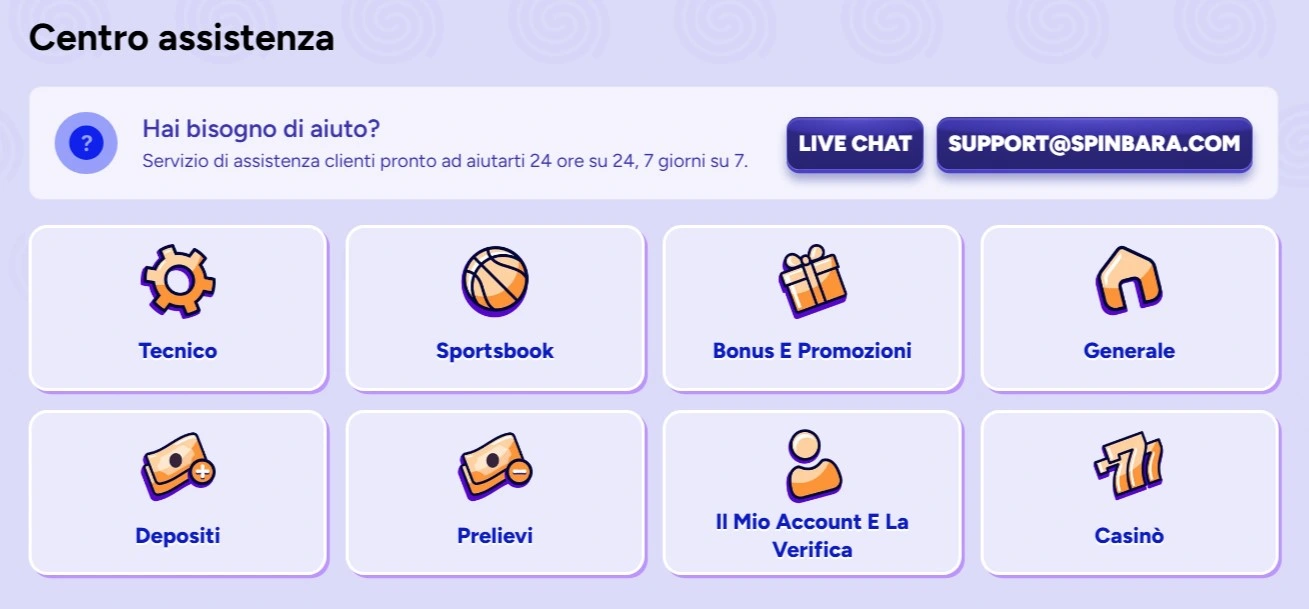Click the blue question mark help icon
This screenshot has height=609, width=1309.
click(86, 143)
